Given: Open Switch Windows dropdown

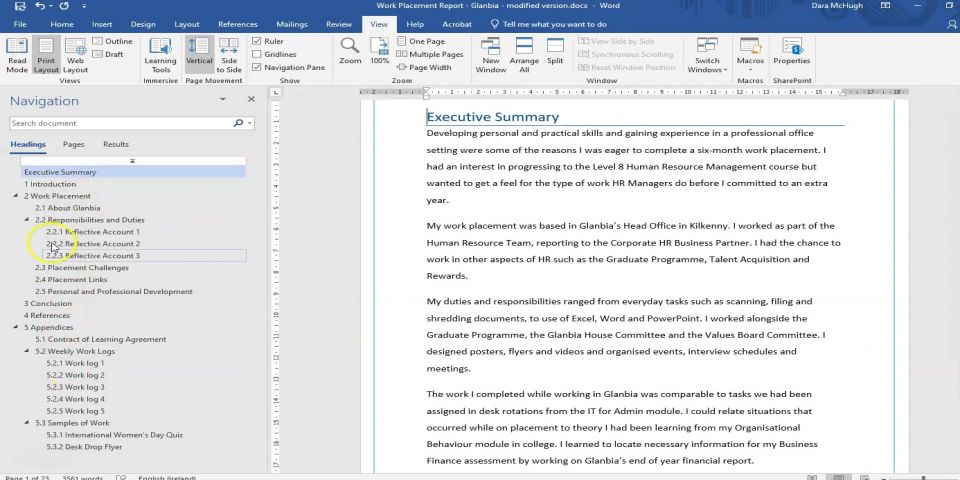Looking at the screenshot, I should click(707, 56).
